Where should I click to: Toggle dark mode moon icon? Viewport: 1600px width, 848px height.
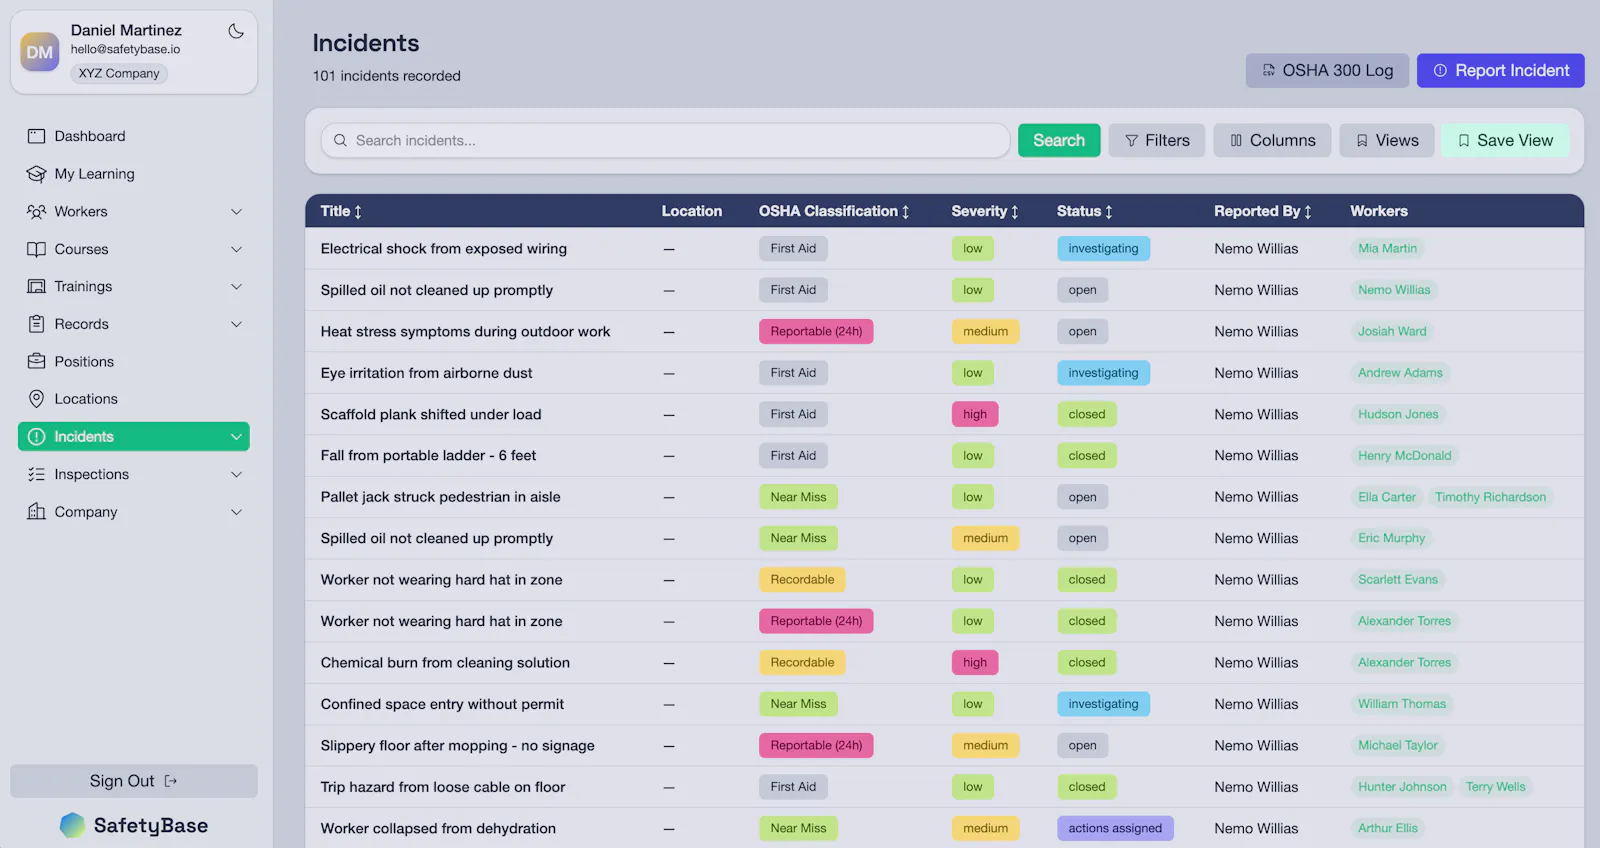click(x=236, y=31)
